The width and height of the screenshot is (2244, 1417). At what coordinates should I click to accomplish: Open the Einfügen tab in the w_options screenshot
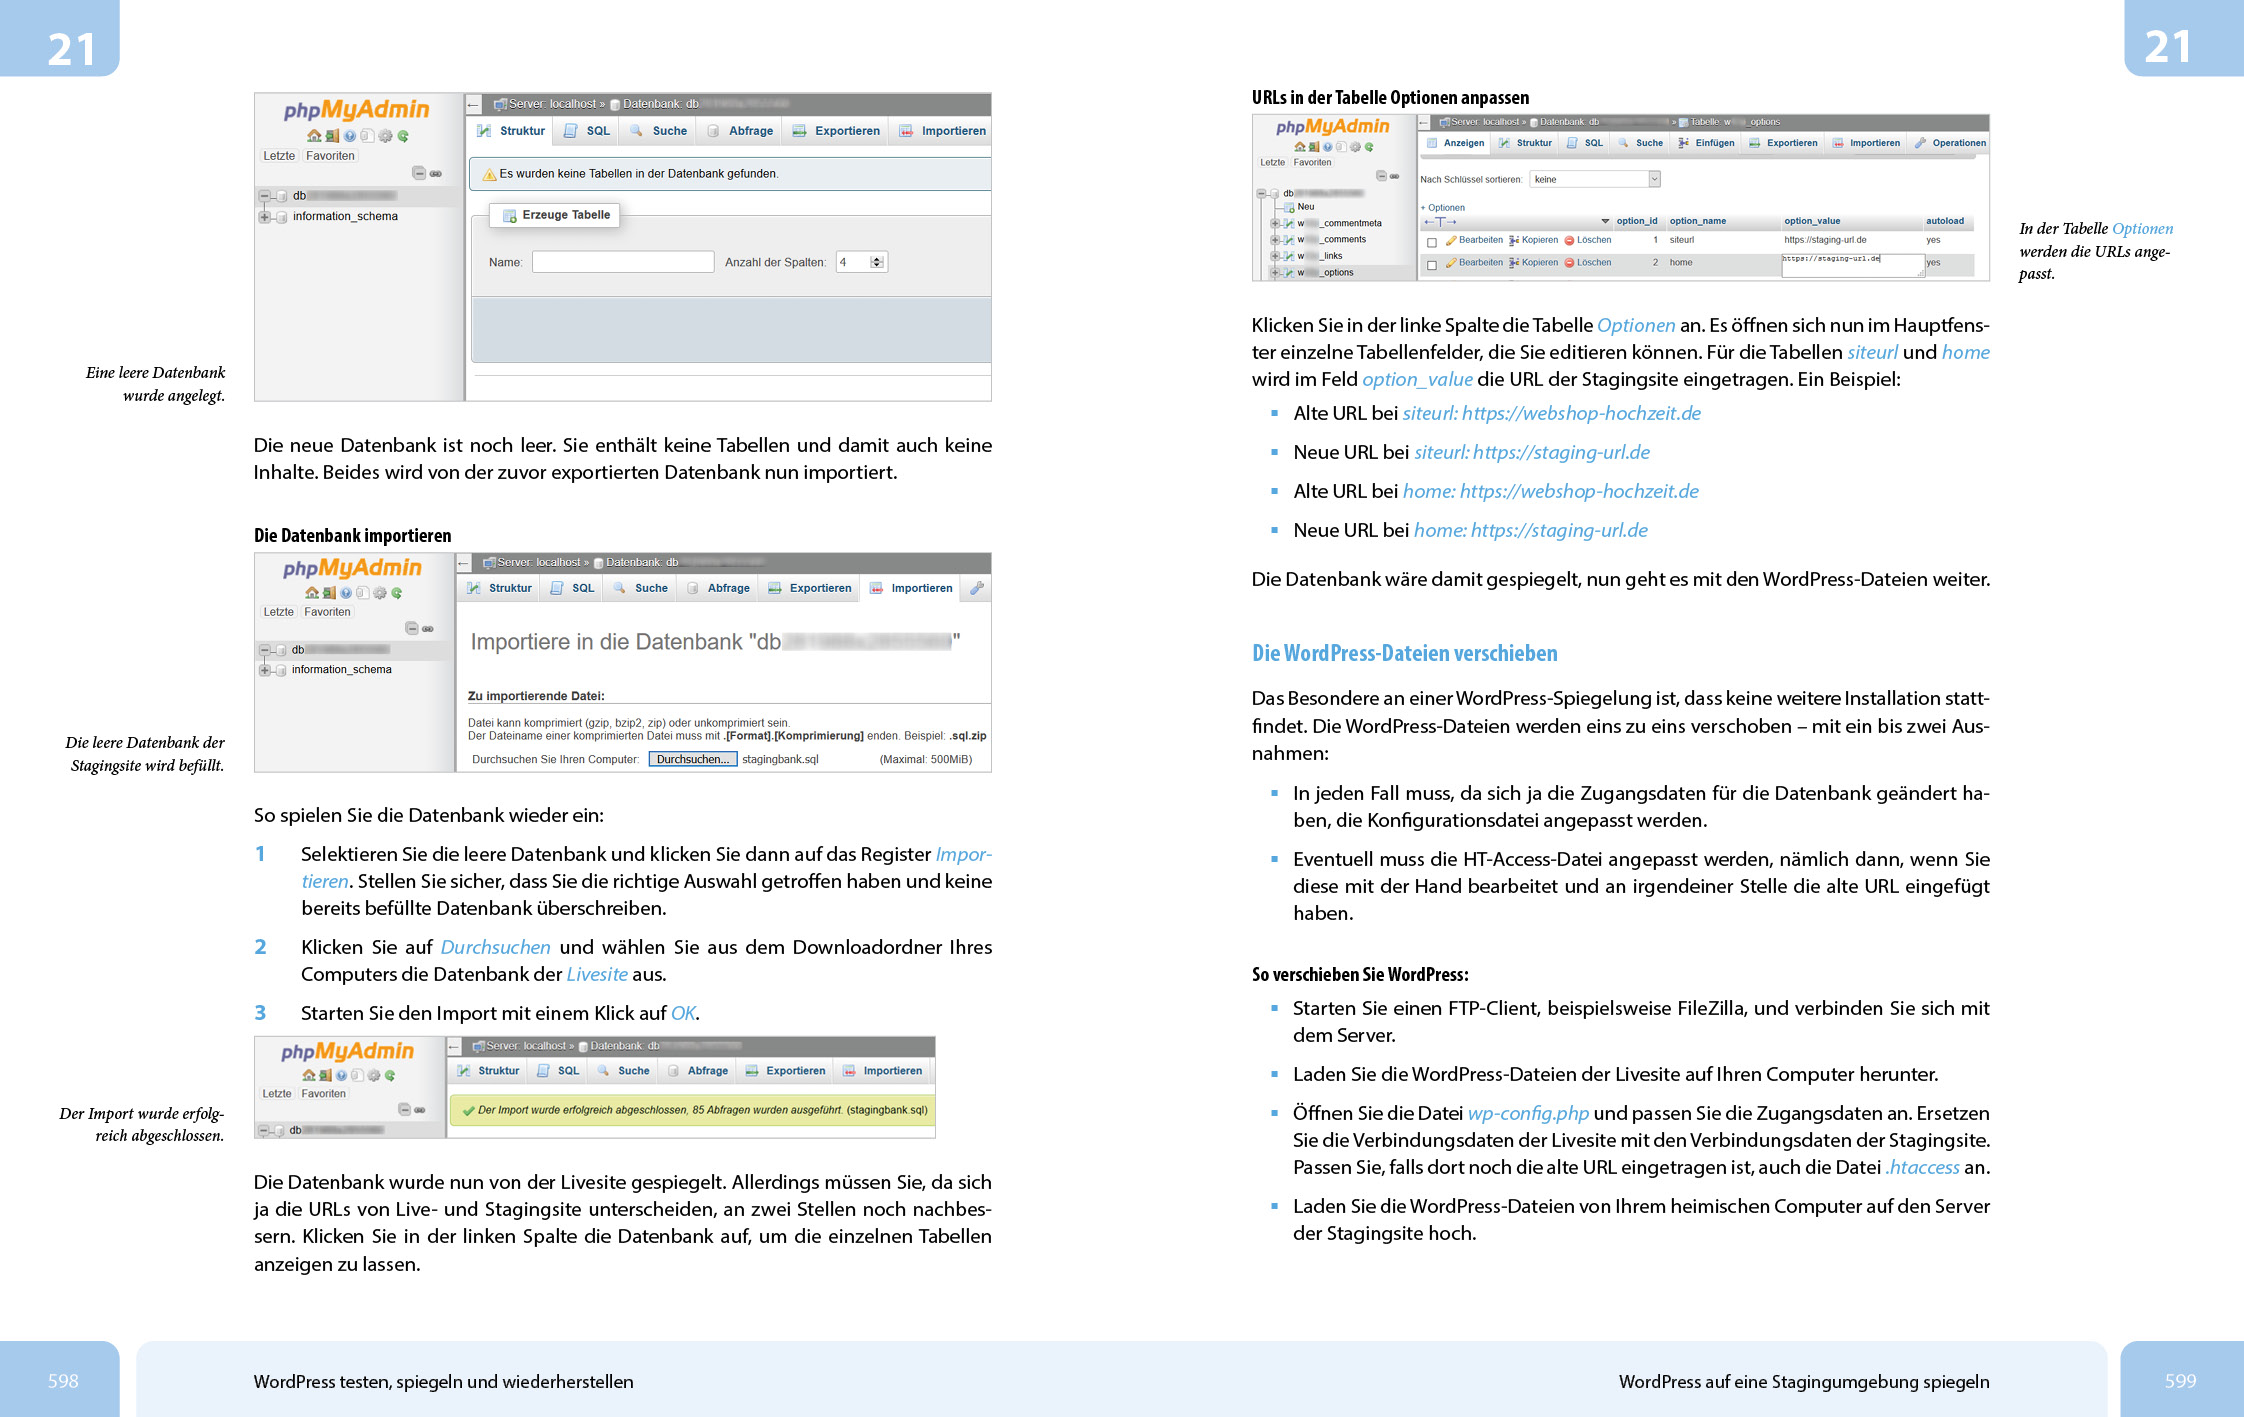pos(1706,143)
